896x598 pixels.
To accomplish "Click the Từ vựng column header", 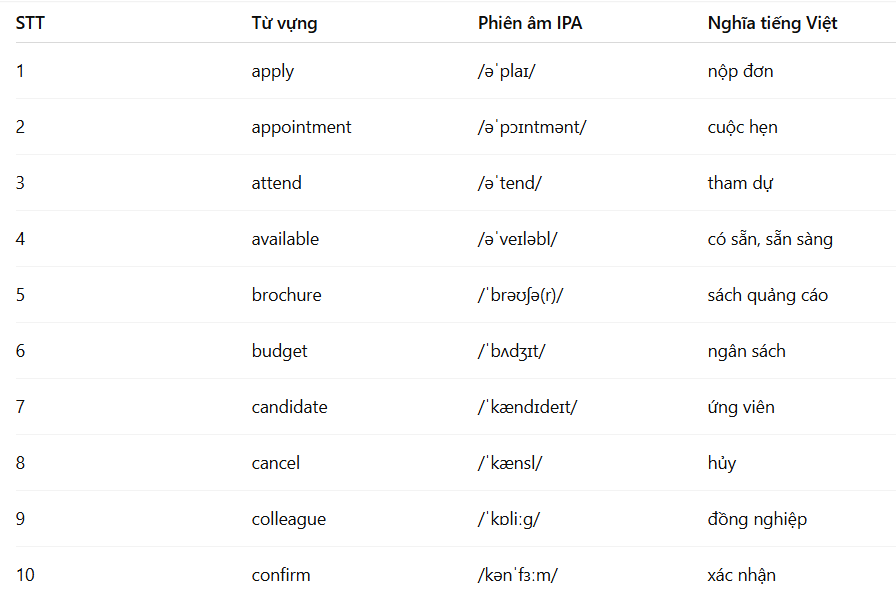I will [x=284, y=23].
